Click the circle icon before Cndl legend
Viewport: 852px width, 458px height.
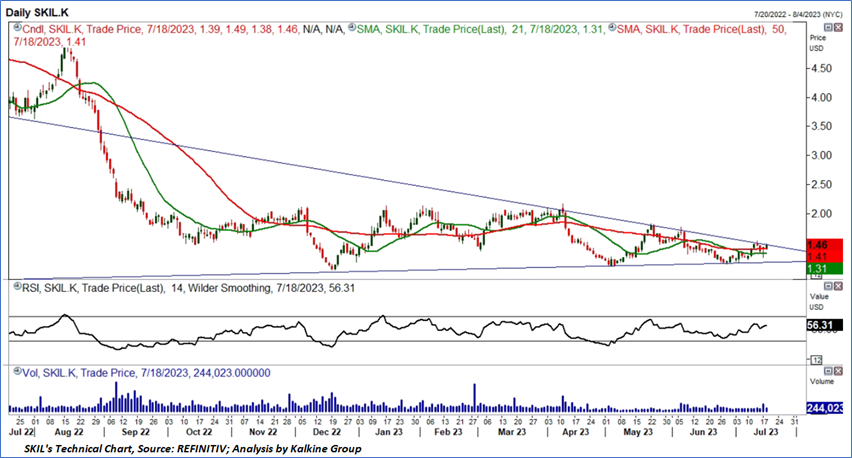point(17,27)
